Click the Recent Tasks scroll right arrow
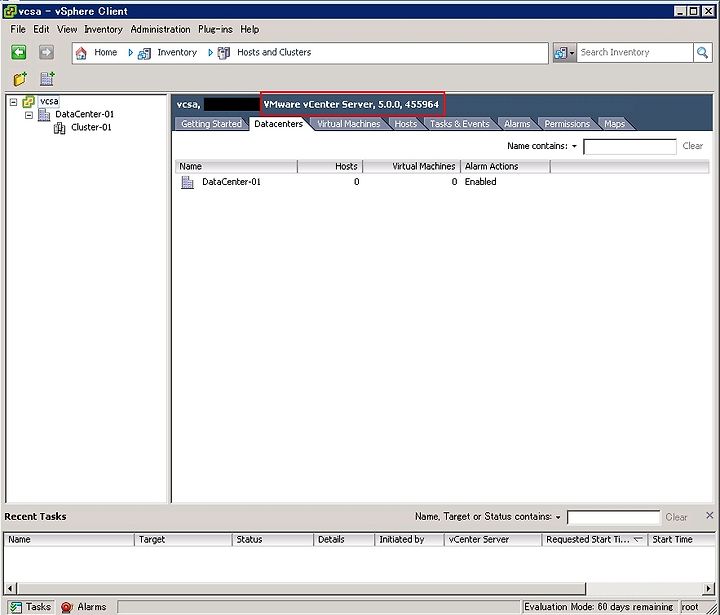This screenshot has height=615, width=720. (708, 588)
